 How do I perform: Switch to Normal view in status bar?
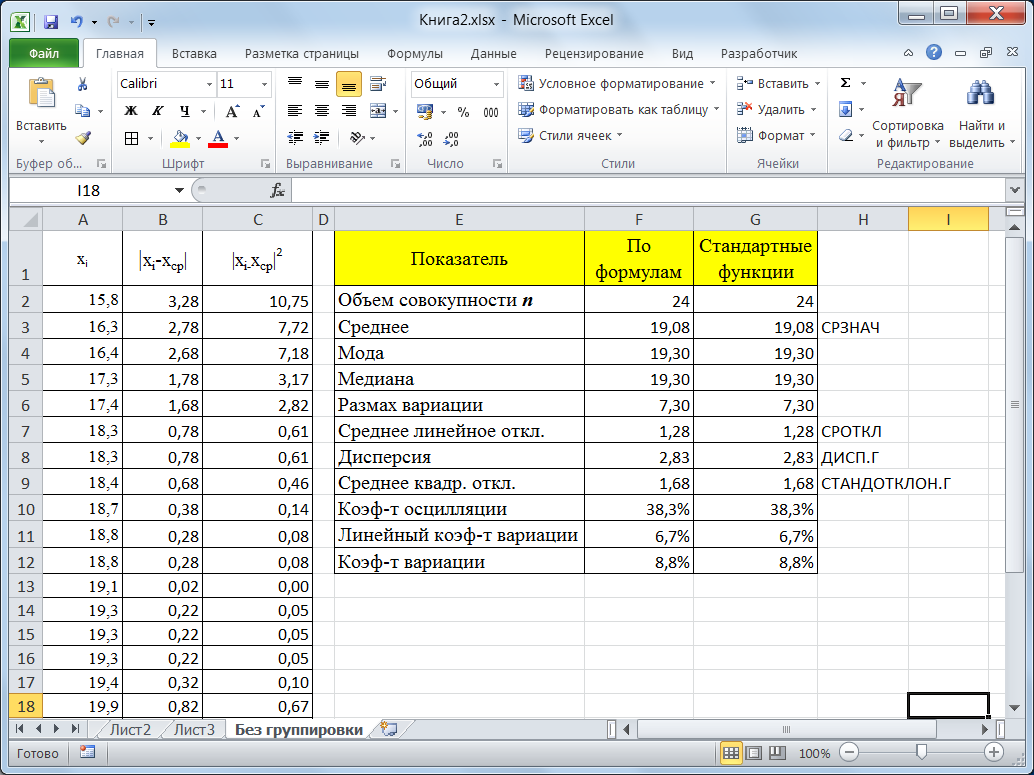(731, 753)
